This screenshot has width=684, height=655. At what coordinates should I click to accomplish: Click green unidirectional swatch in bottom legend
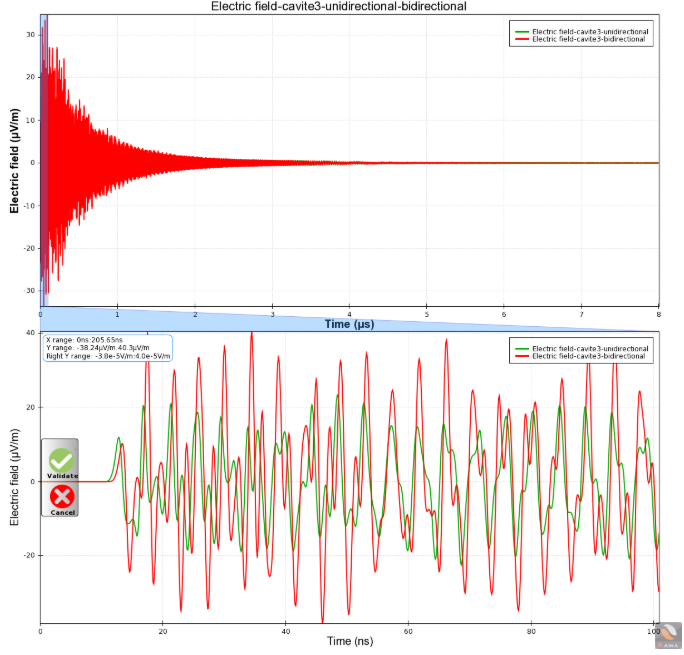pos(522,349)
